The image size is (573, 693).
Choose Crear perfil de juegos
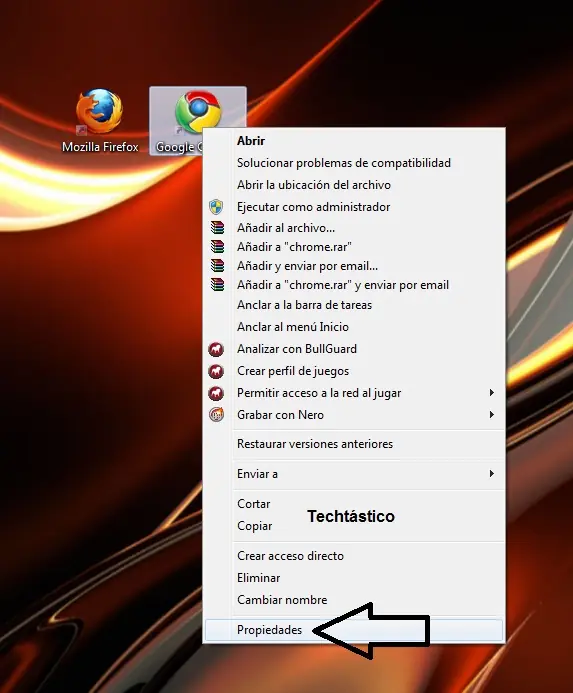[354, 371]
